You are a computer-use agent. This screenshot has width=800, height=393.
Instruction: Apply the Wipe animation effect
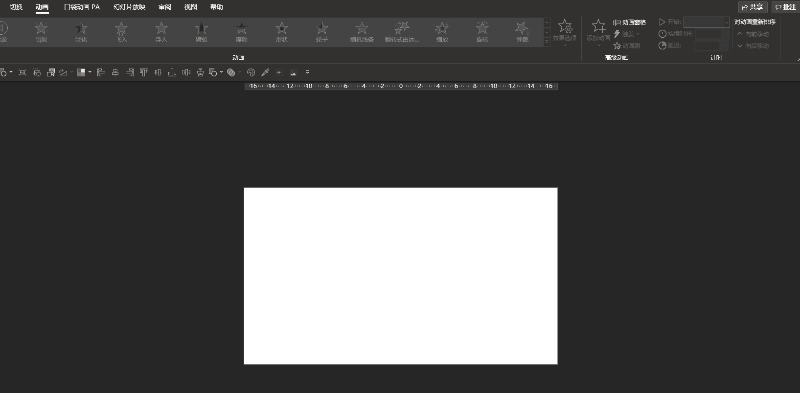click(x=241, y=32)
